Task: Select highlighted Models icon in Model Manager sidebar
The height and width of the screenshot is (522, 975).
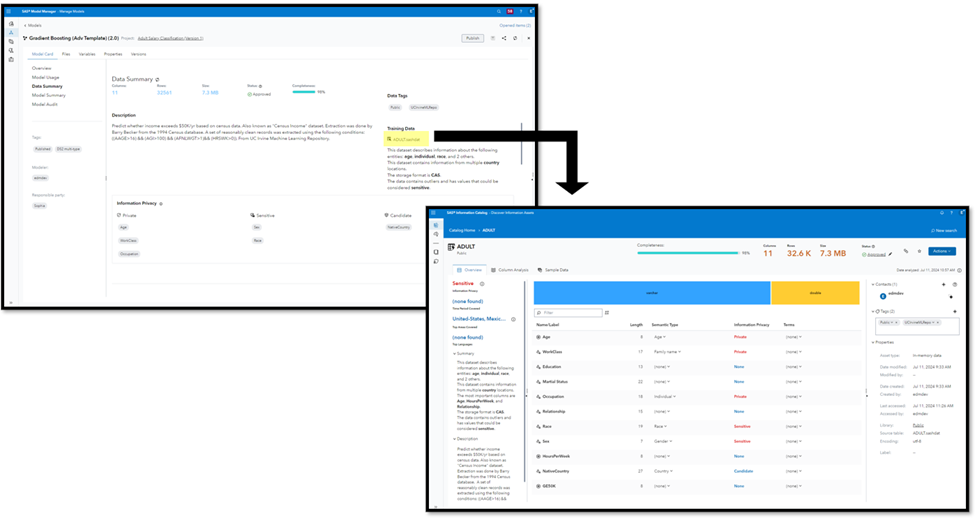Action: [x=11, y=32]
